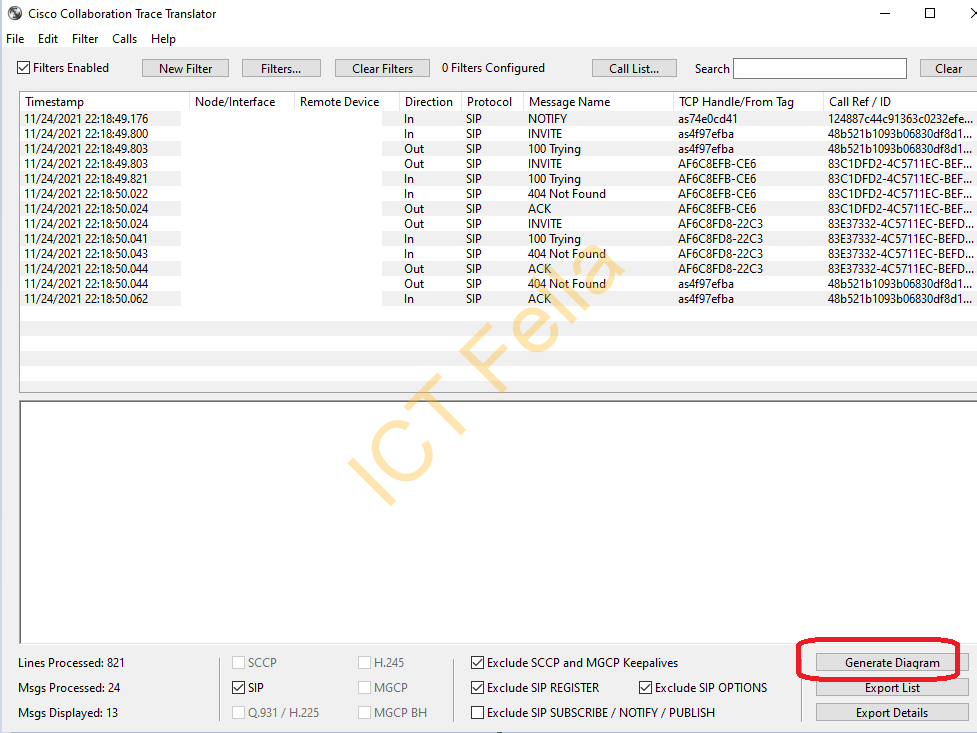This screenshot has height=733, width=977.
Task: Click the New Filter button
Action: point(185,67)
